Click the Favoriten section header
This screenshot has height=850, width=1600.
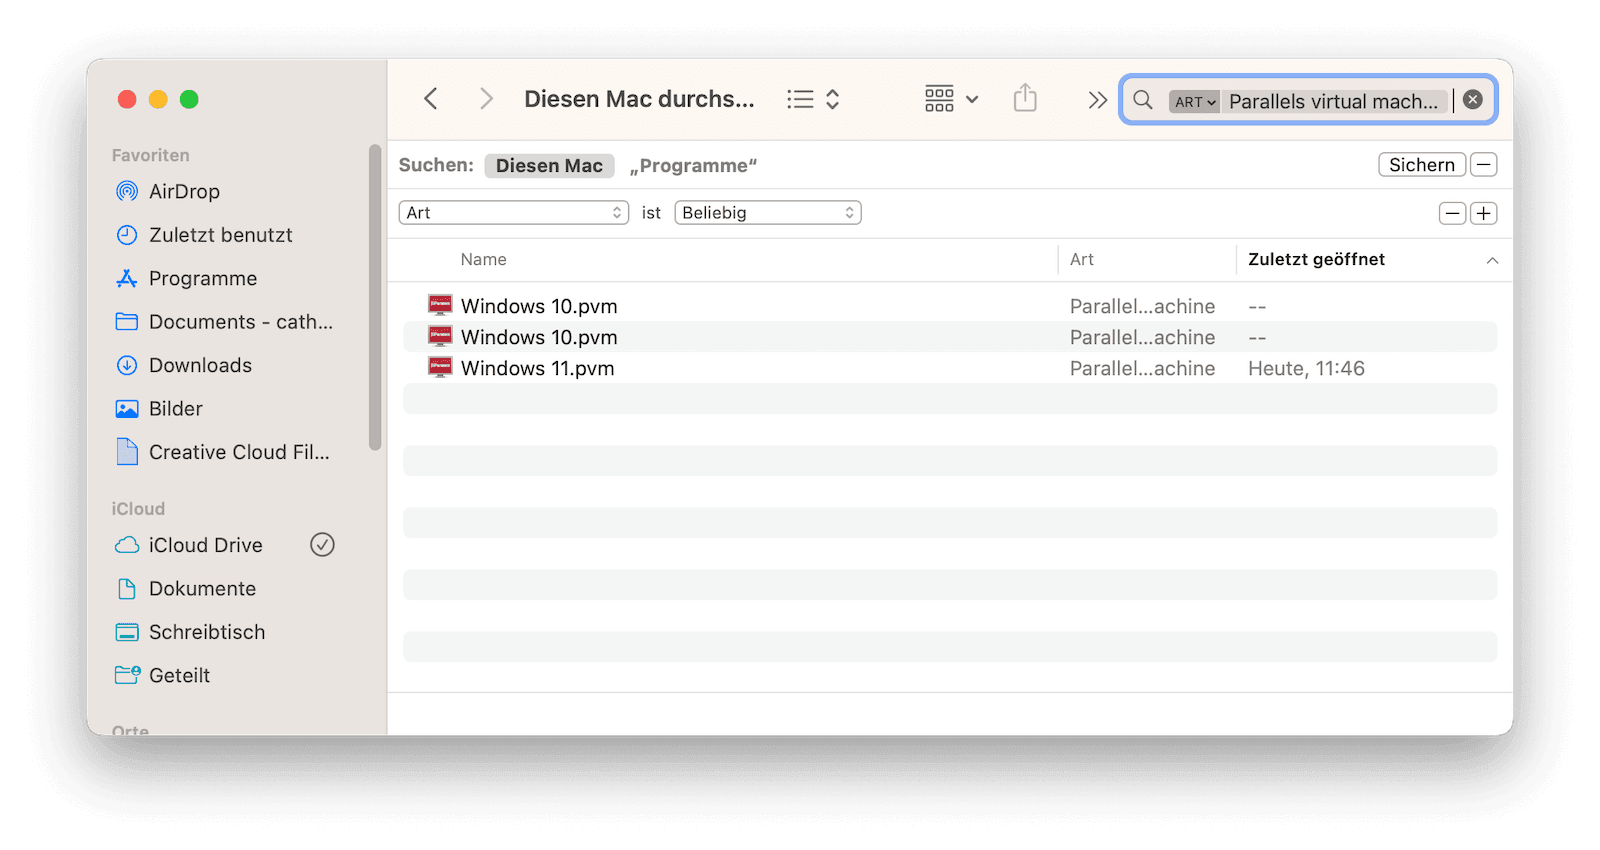150,155
